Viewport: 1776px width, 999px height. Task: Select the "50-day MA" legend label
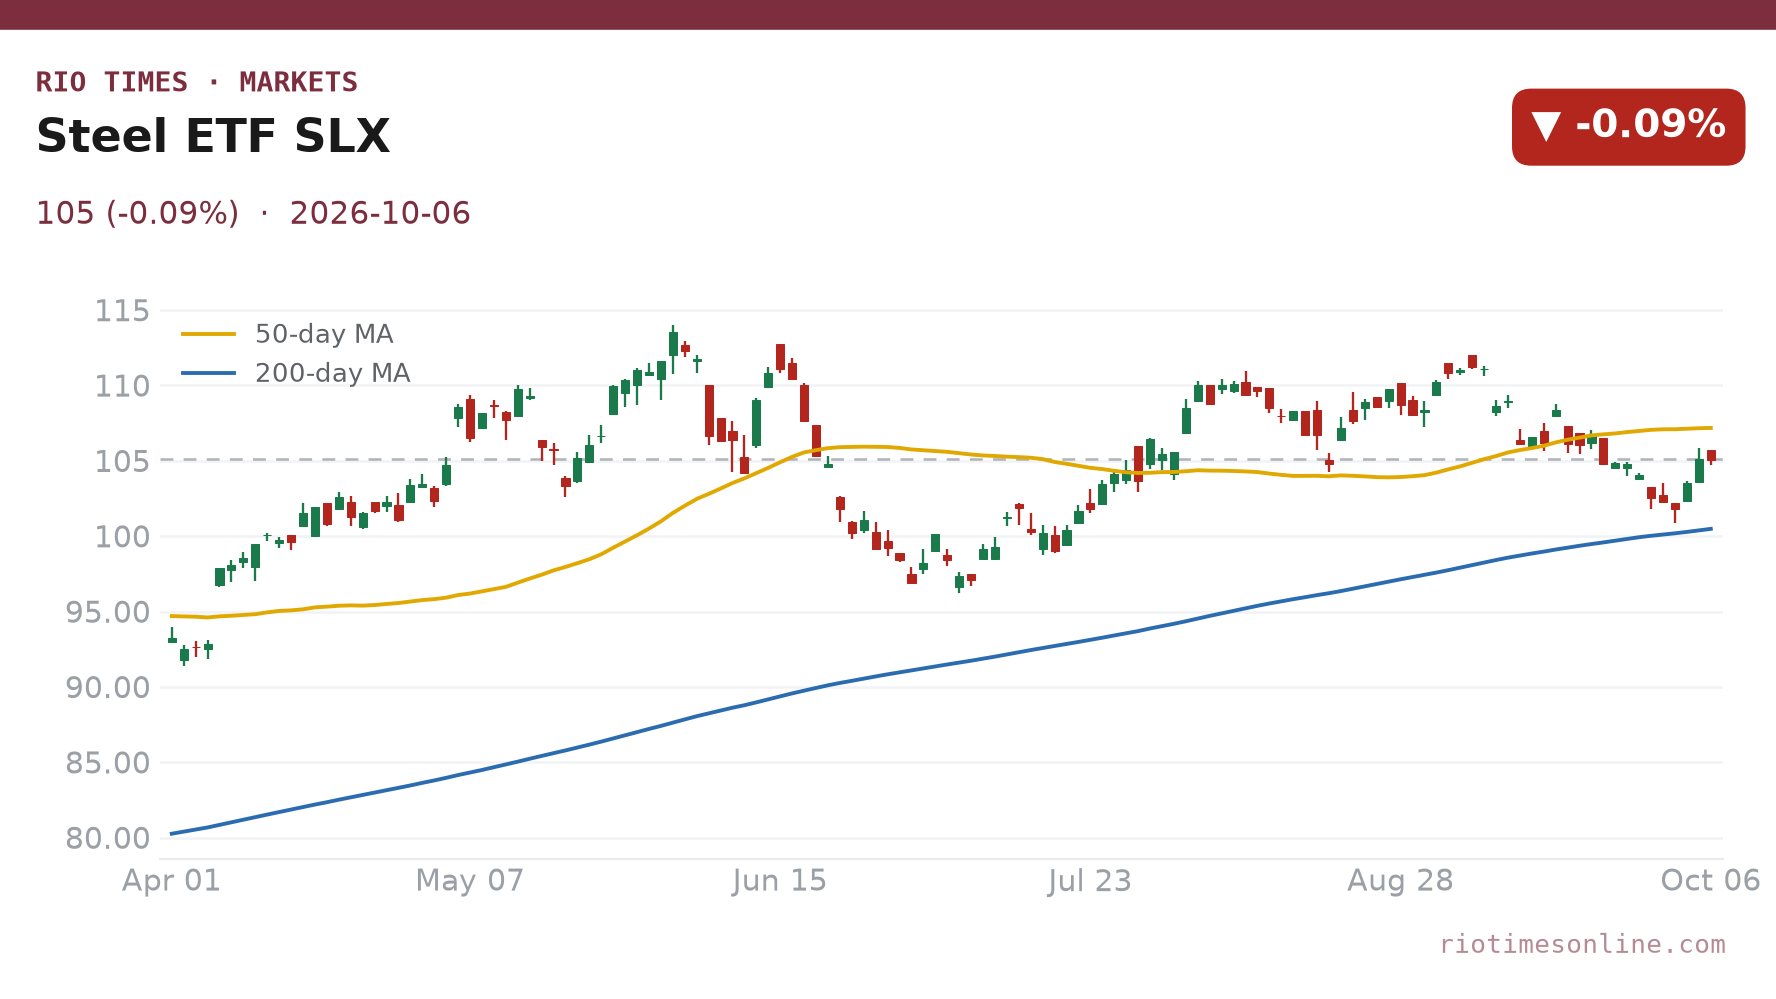[324, 334]
